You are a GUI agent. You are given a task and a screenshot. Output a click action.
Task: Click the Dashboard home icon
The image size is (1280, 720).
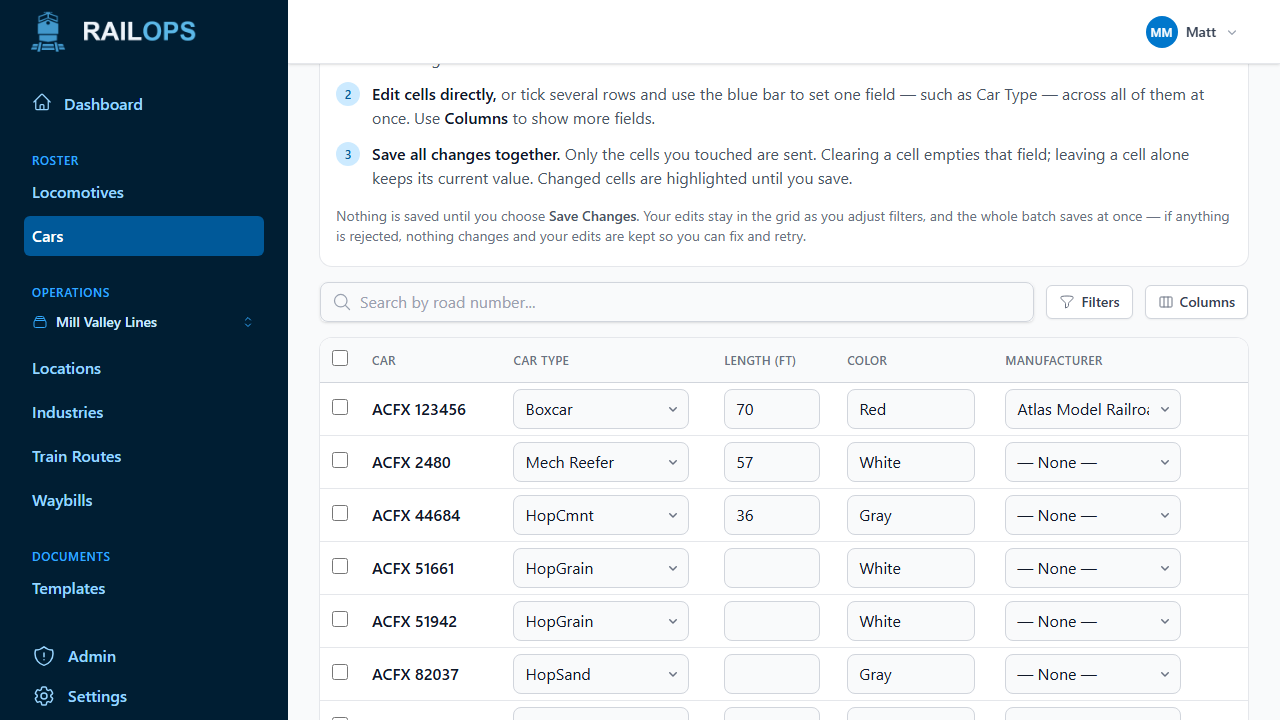click(x=42, y=103)
